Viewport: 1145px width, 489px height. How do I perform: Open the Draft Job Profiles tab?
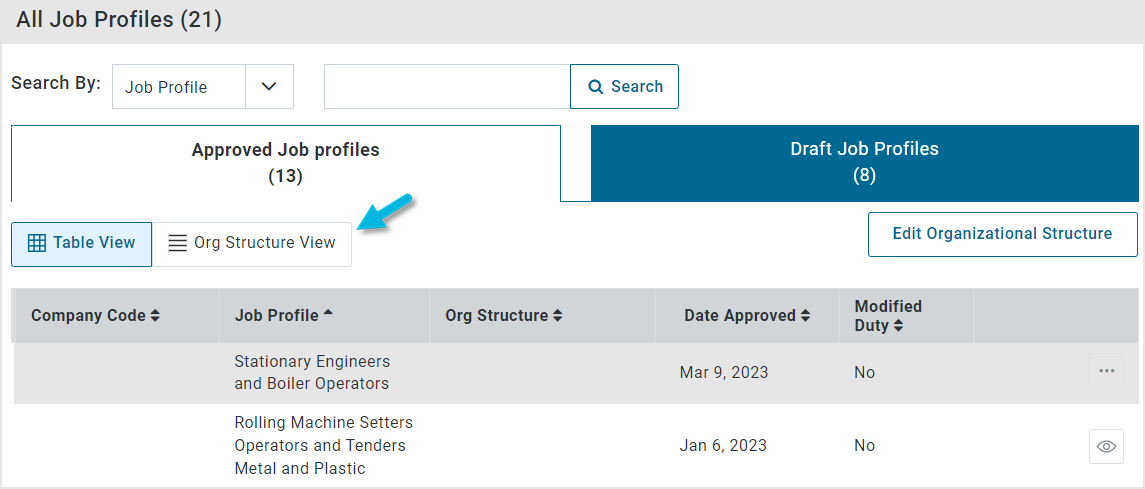point(865,163)
